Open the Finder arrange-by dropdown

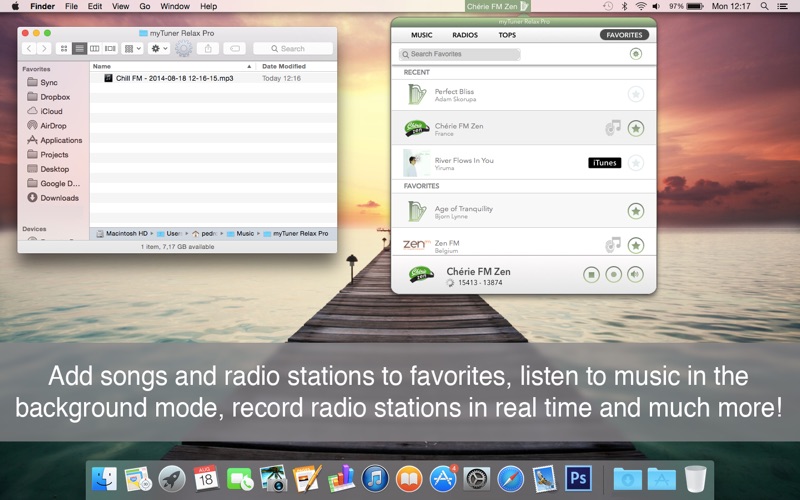pos(133,48)
